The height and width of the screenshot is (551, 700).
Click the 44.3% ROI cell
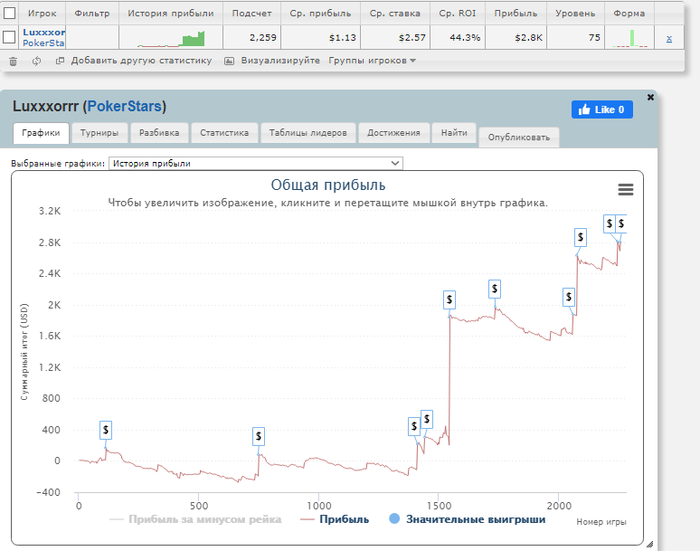point(458,38)
